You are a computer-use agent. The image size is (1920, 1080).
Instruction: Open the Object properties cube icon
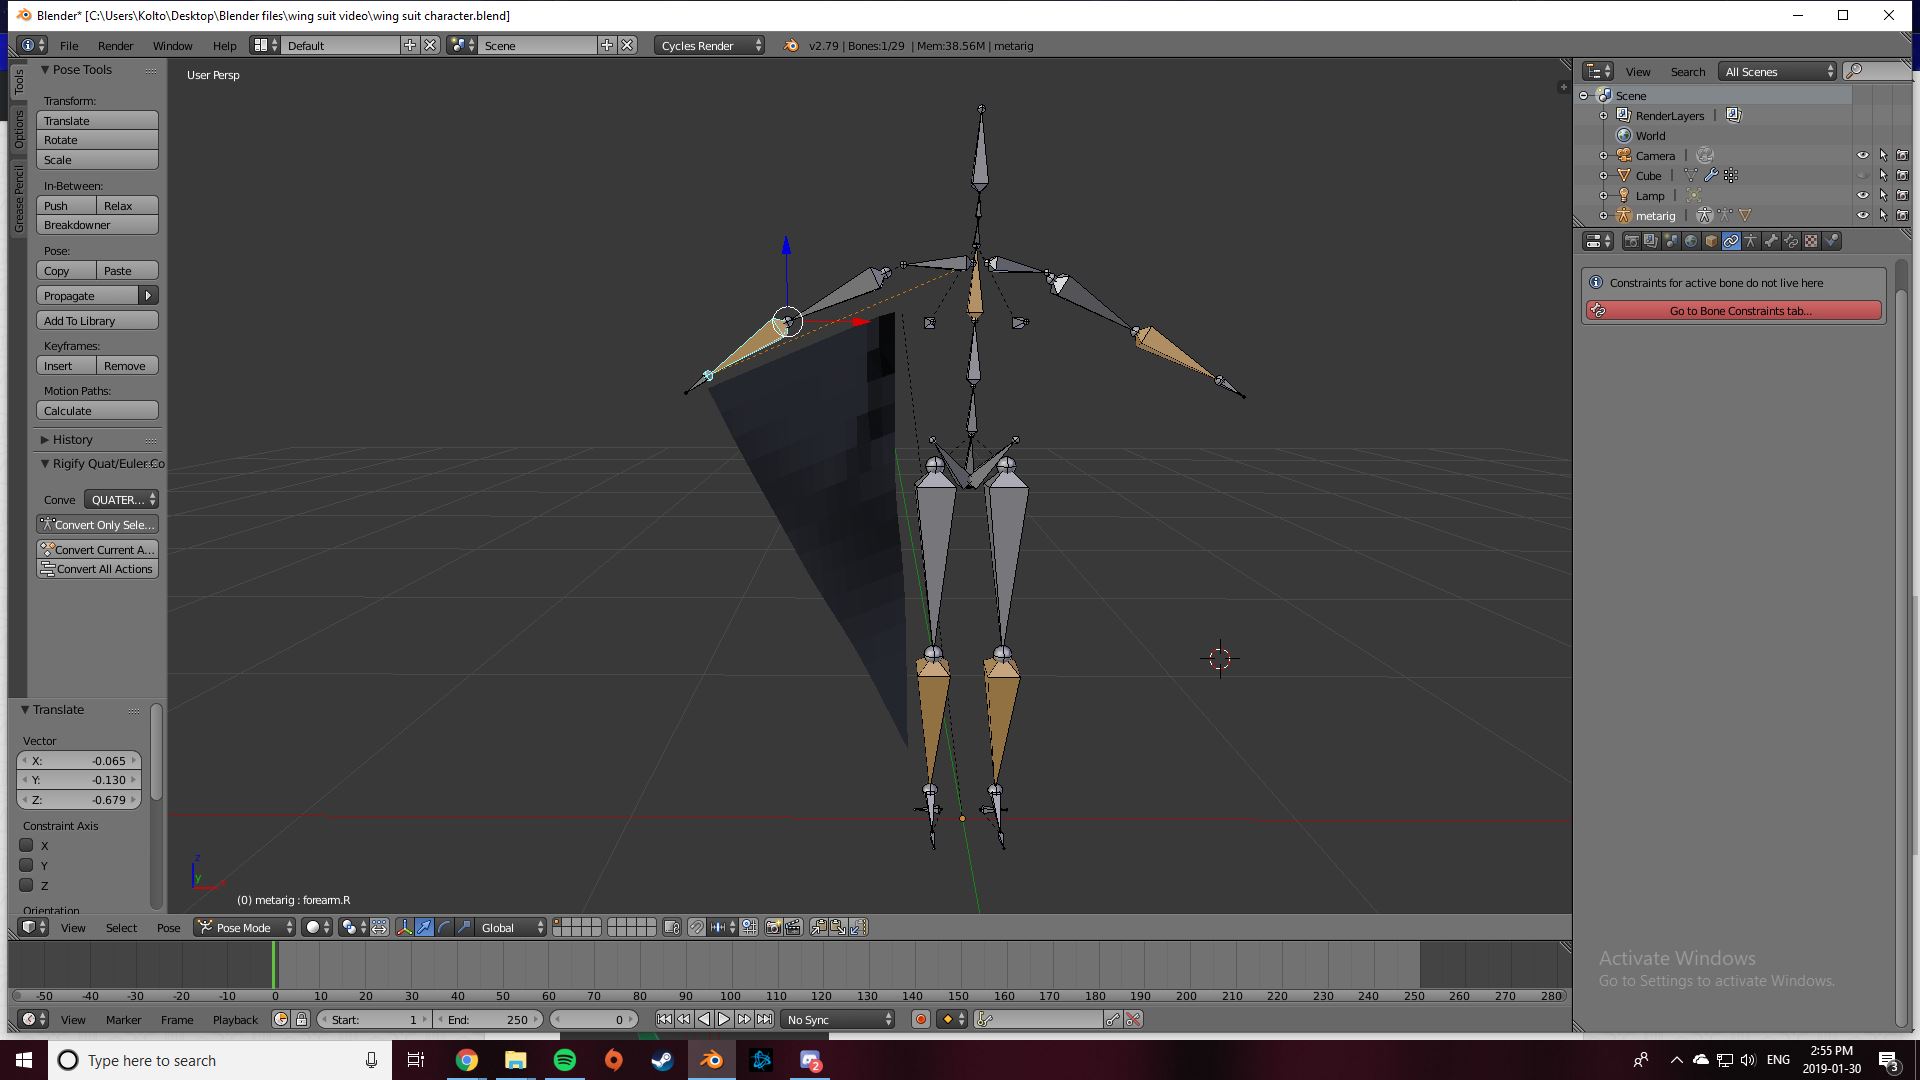click(1710, 241)
